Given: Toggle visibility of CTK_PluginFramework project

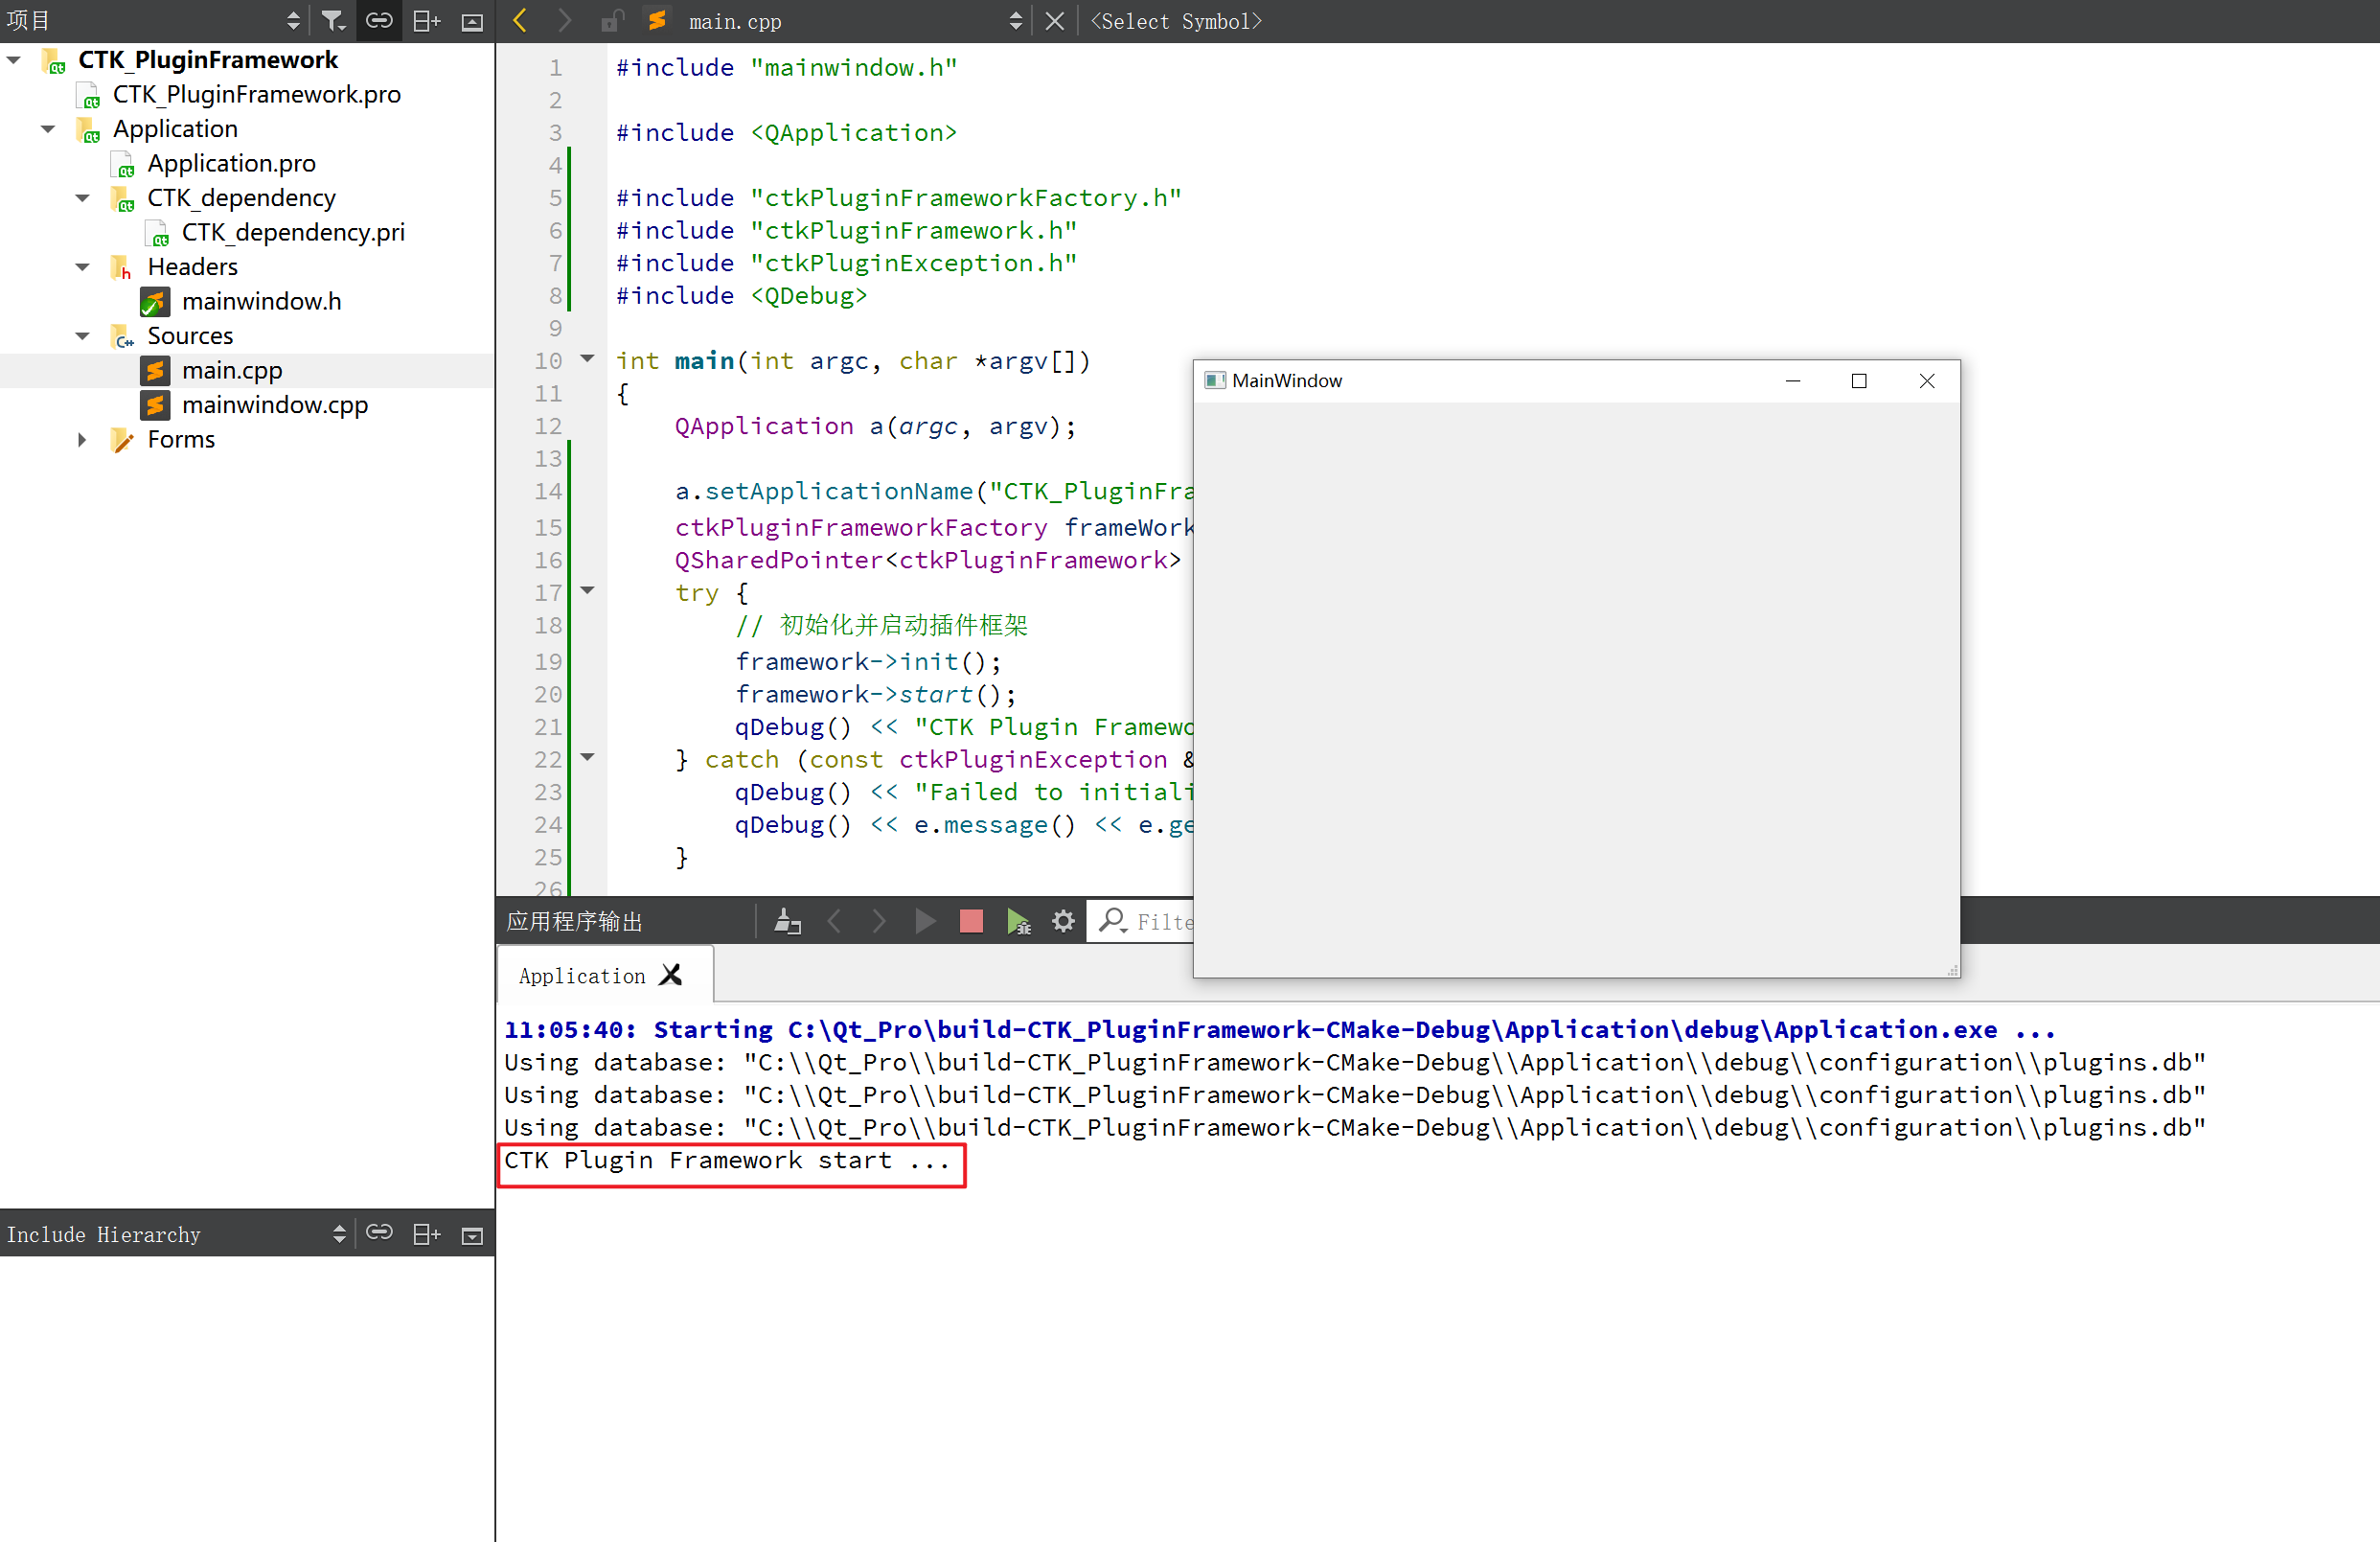Looking at the screenshot, I should click(x=12, y=59).
